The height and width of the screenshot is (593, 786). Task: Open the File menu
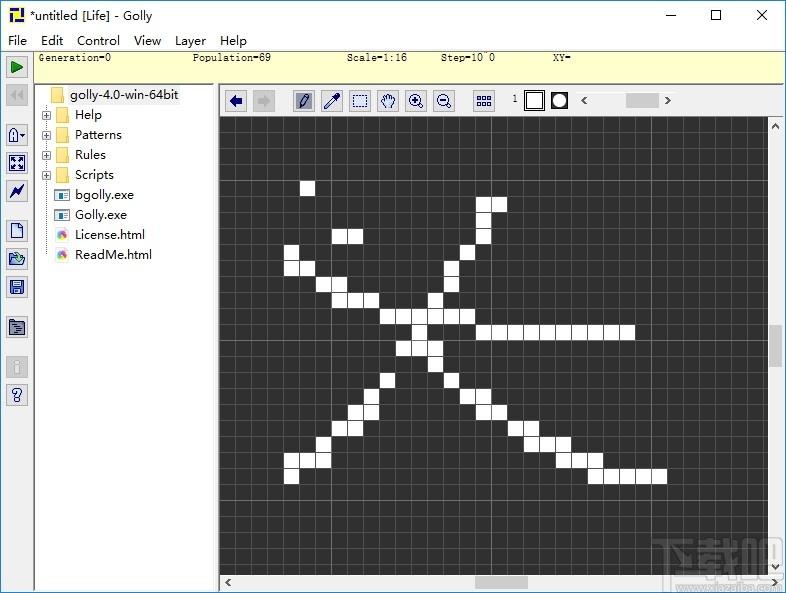18,41
